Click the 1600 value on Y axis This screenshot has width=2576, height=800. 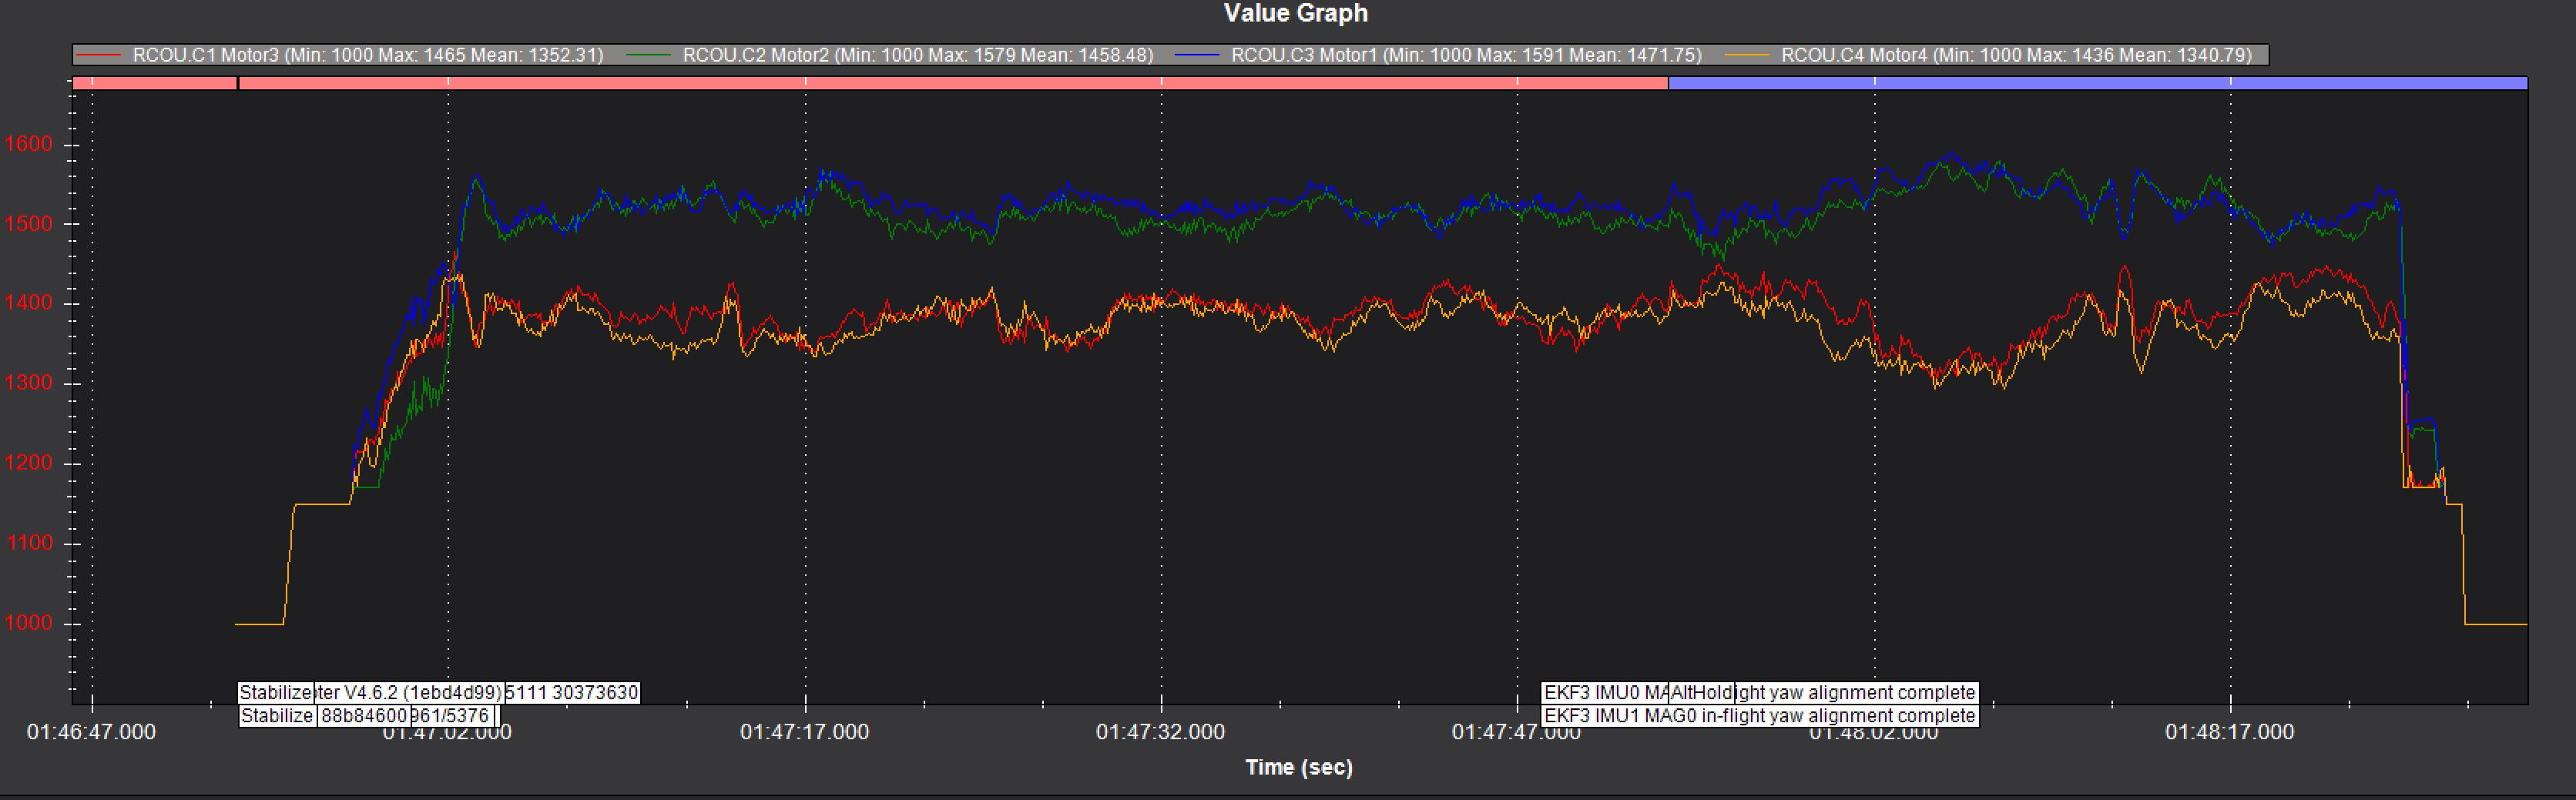tap(28, 144)
